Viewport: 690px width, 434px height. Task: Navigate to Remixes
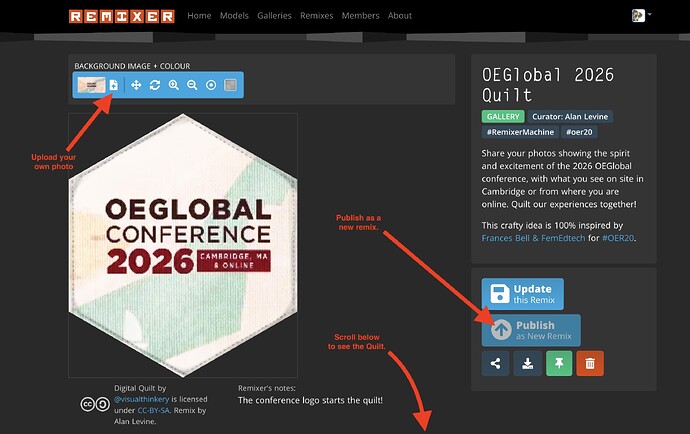click(x=316, y=16)
